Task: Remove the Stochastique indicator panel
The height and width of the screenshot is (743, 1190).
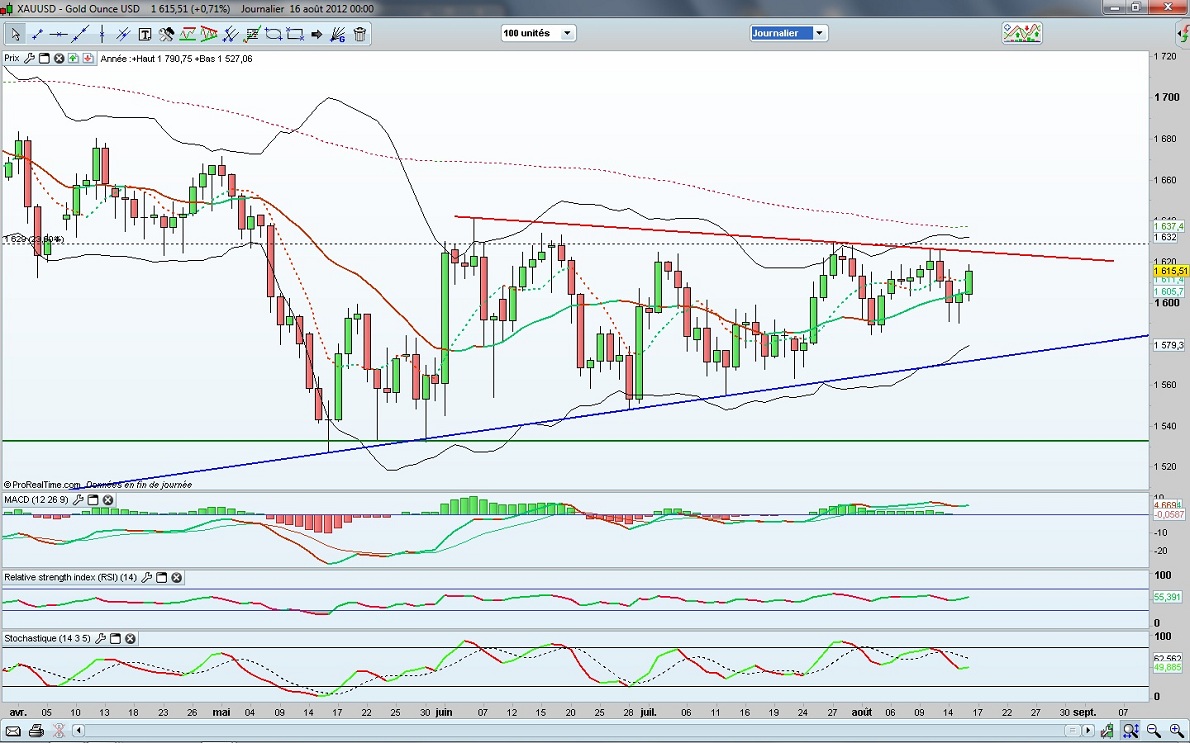Action: (130, 638)
